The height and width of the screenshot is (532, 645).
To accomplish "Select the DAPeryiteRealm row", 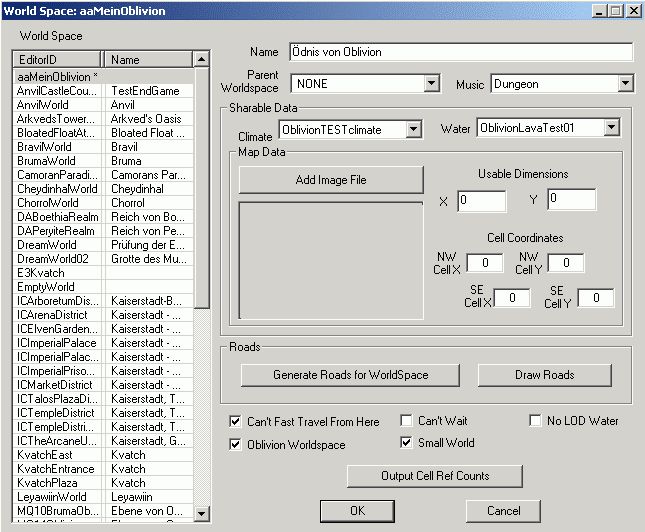I will click(104, 231).
